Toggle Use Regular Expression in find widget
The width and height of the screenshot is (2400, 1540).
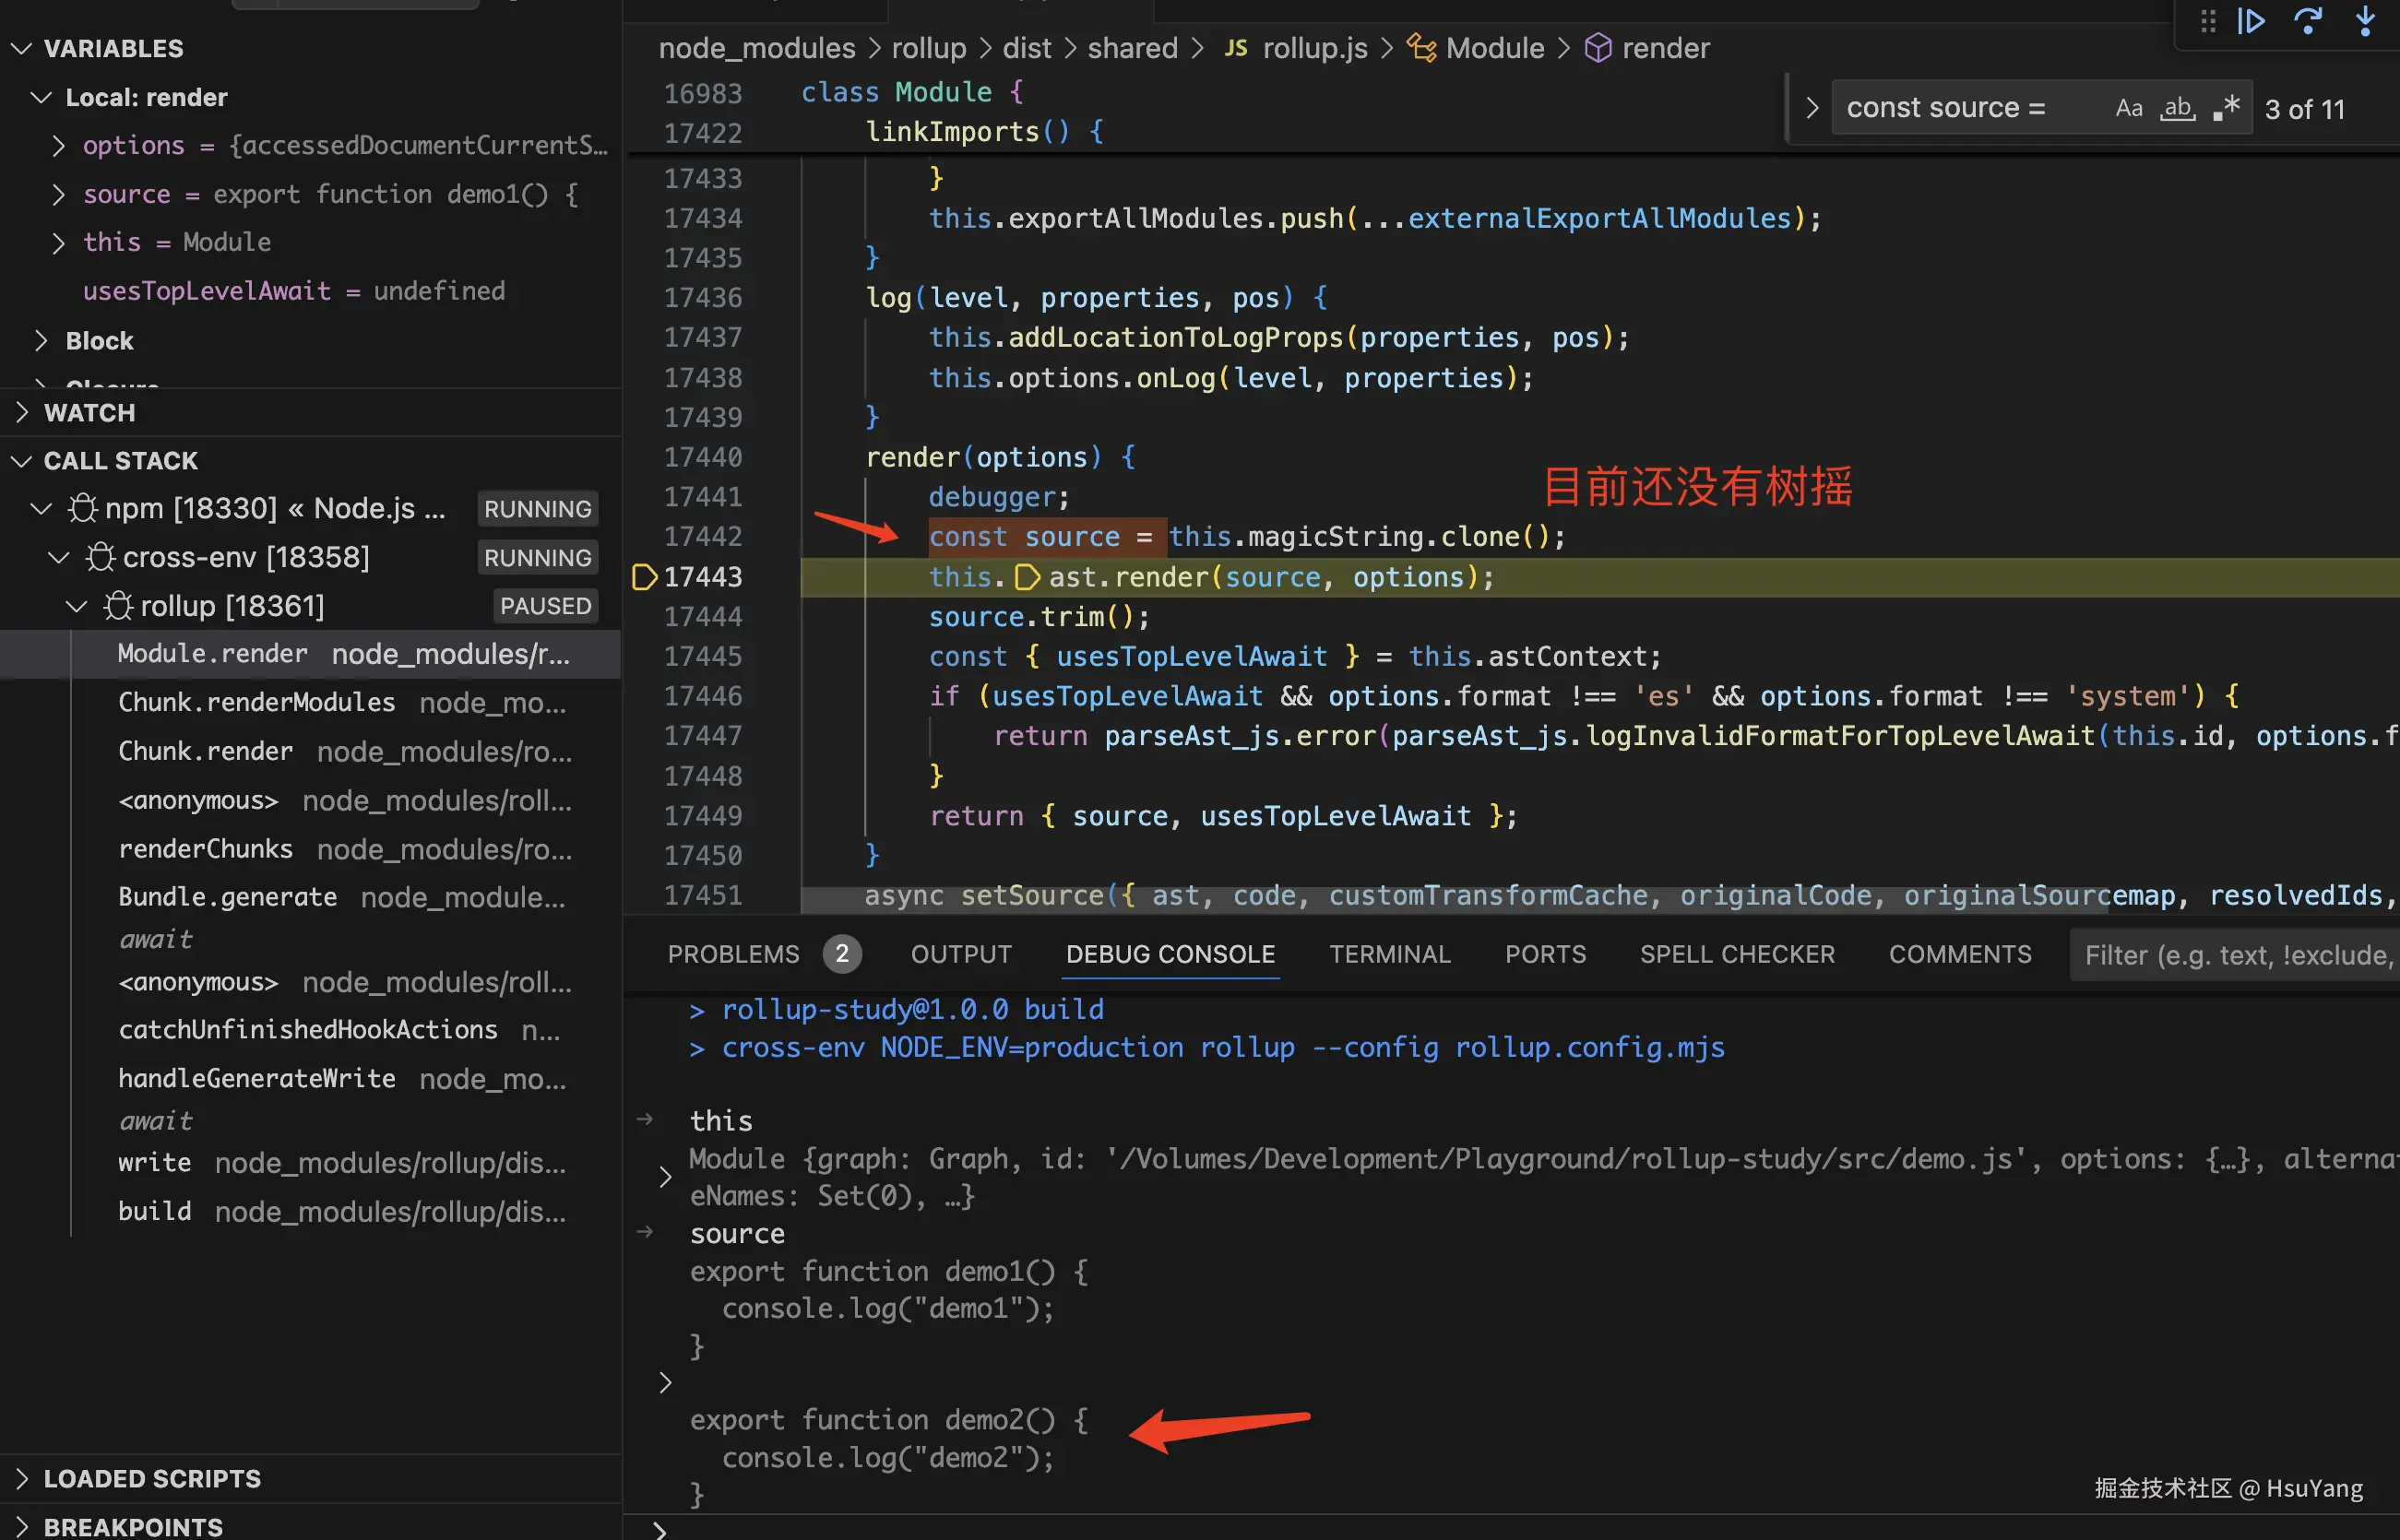[x=2226, y=108]
